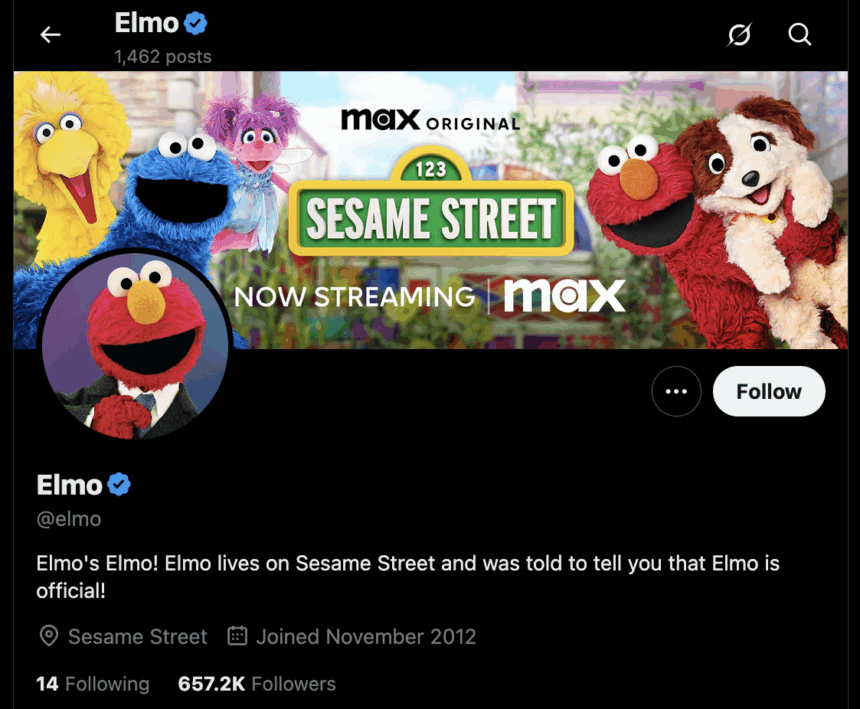
Task: Click the Joined November 2012 text
Action: 366,637
